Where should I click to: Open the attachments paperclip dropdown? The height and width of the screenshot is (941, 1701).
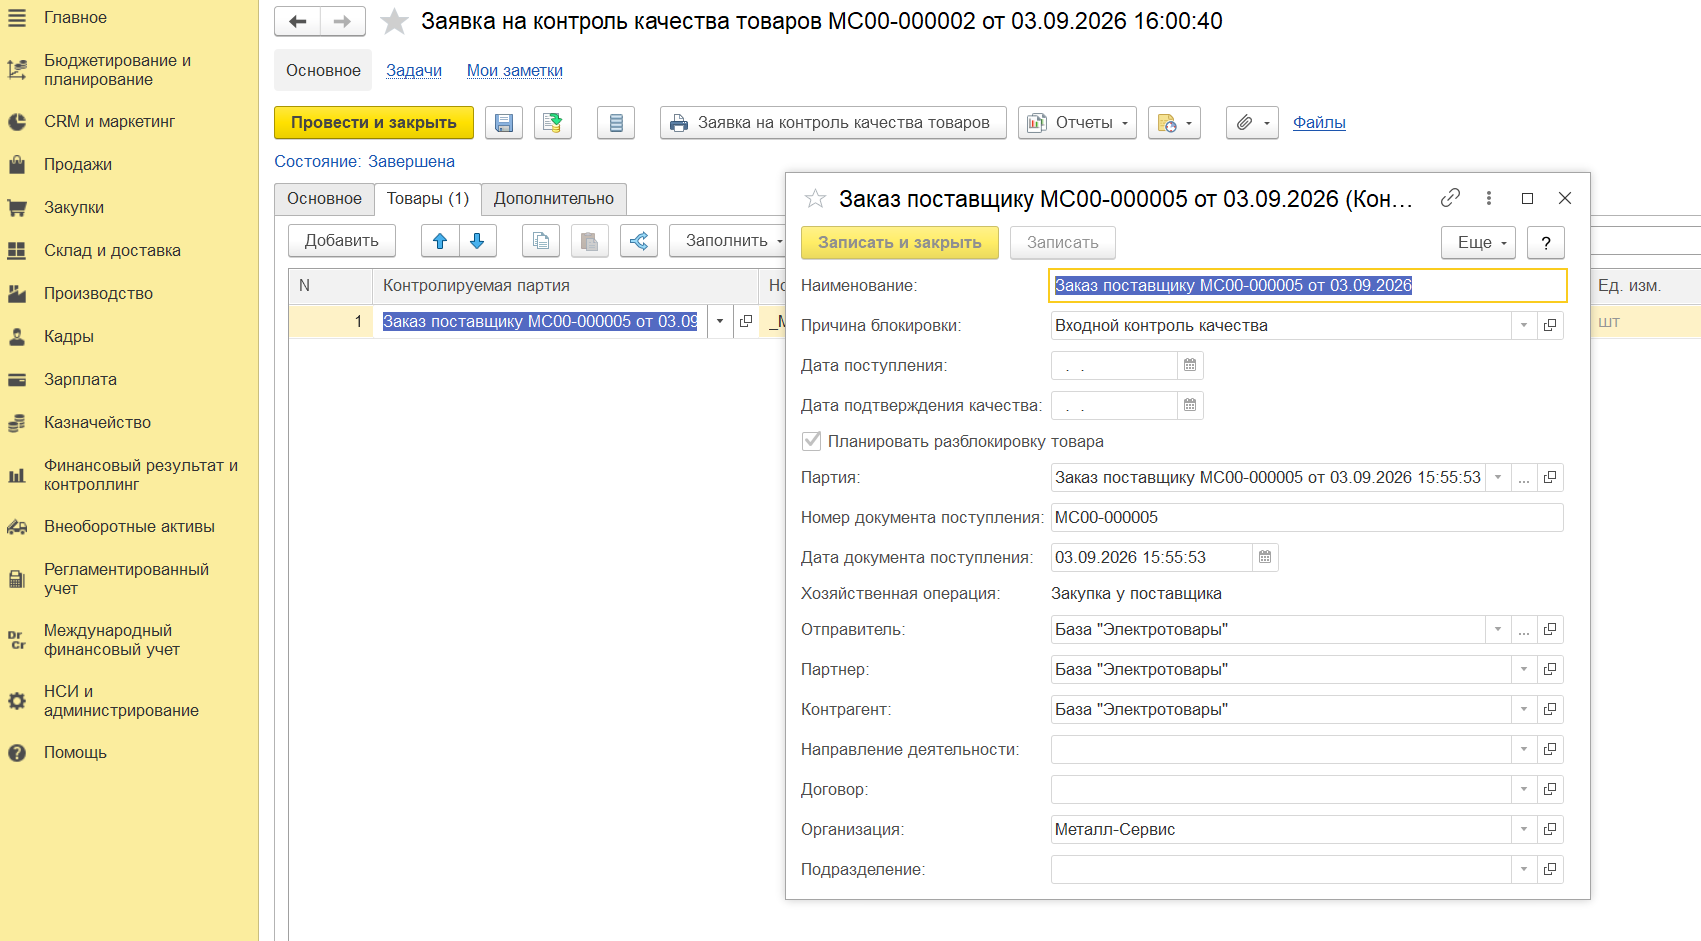[1252, 123]
